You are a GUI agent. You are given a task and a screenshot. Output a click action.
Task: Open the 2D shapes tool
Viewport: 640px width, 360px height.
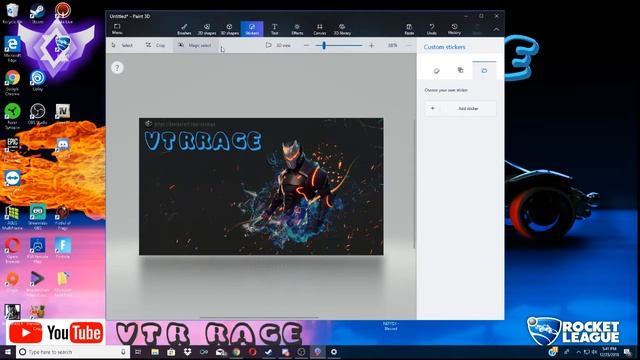coord(207,29)
